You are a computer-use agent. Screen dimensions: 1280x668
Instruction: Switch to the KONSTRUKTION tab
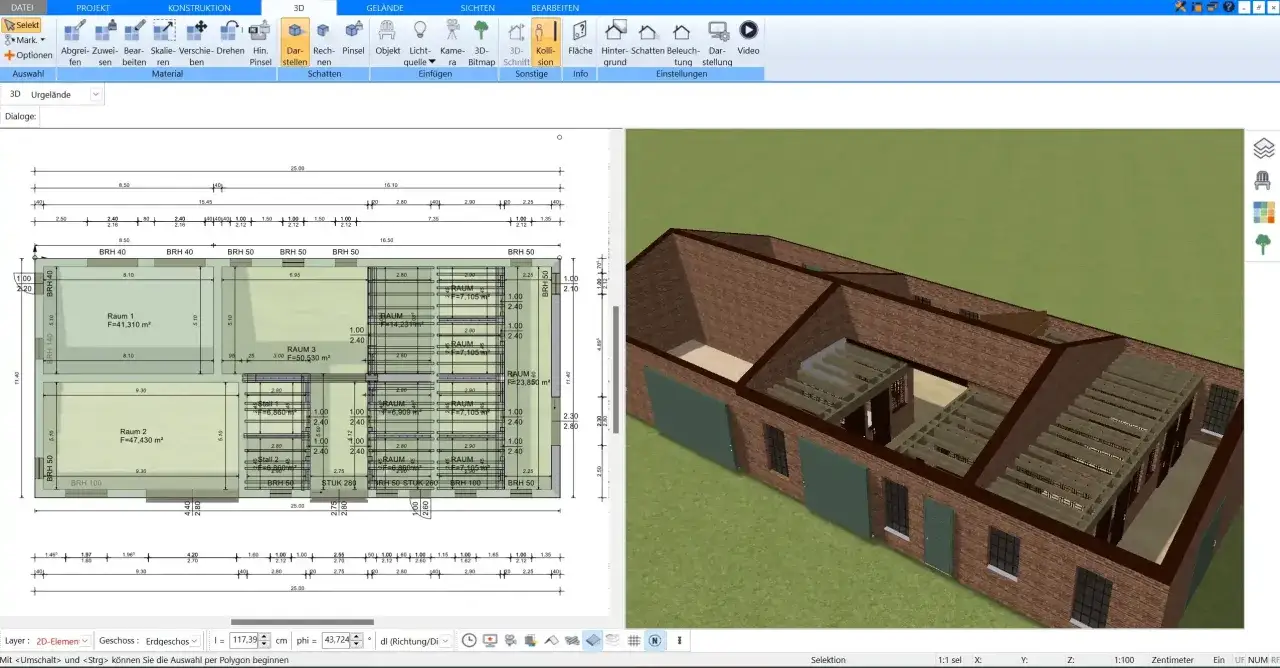point(199,7)
